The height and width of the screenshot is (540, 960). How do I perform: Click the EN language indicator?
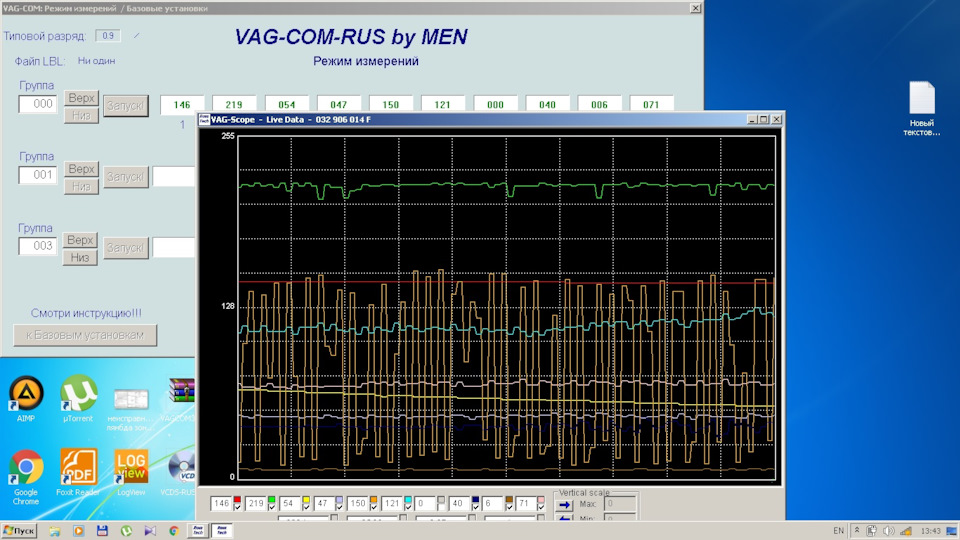point(838,531)
